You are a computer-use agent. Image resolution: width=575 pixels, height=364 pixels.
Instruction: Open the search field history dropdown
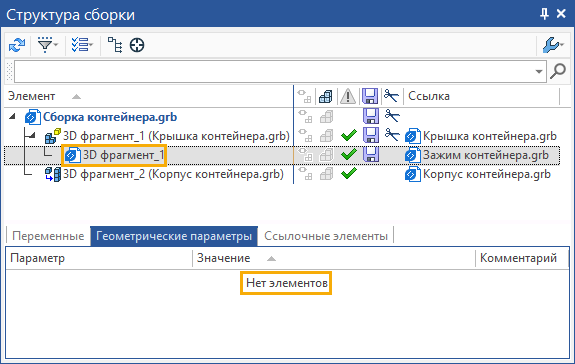539,71
